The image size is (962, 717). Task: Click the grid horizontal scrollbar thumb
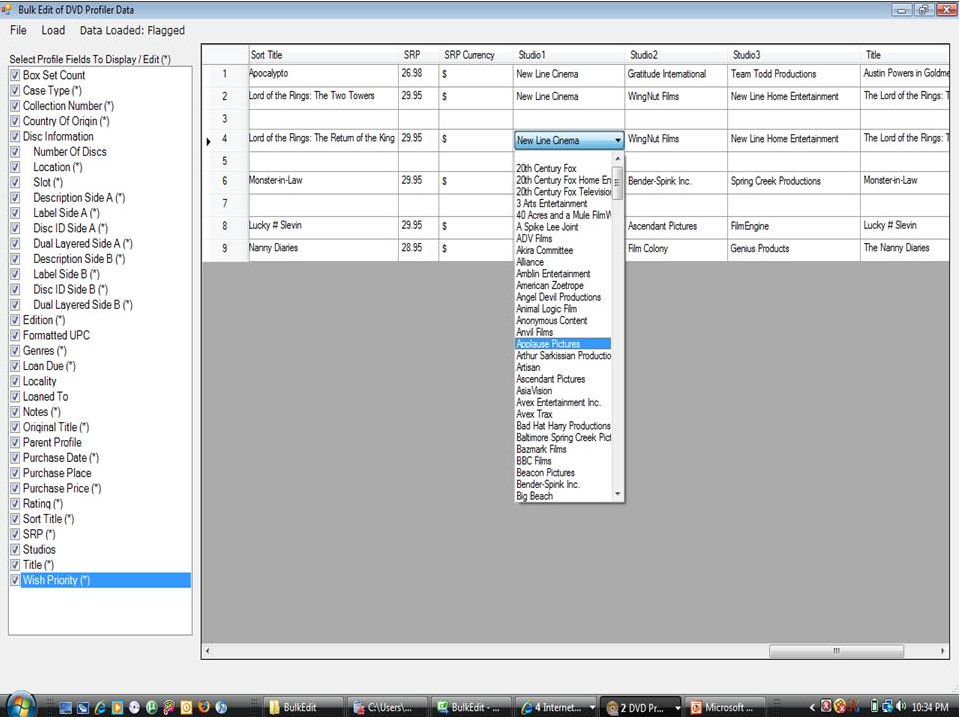coord(836,651)
